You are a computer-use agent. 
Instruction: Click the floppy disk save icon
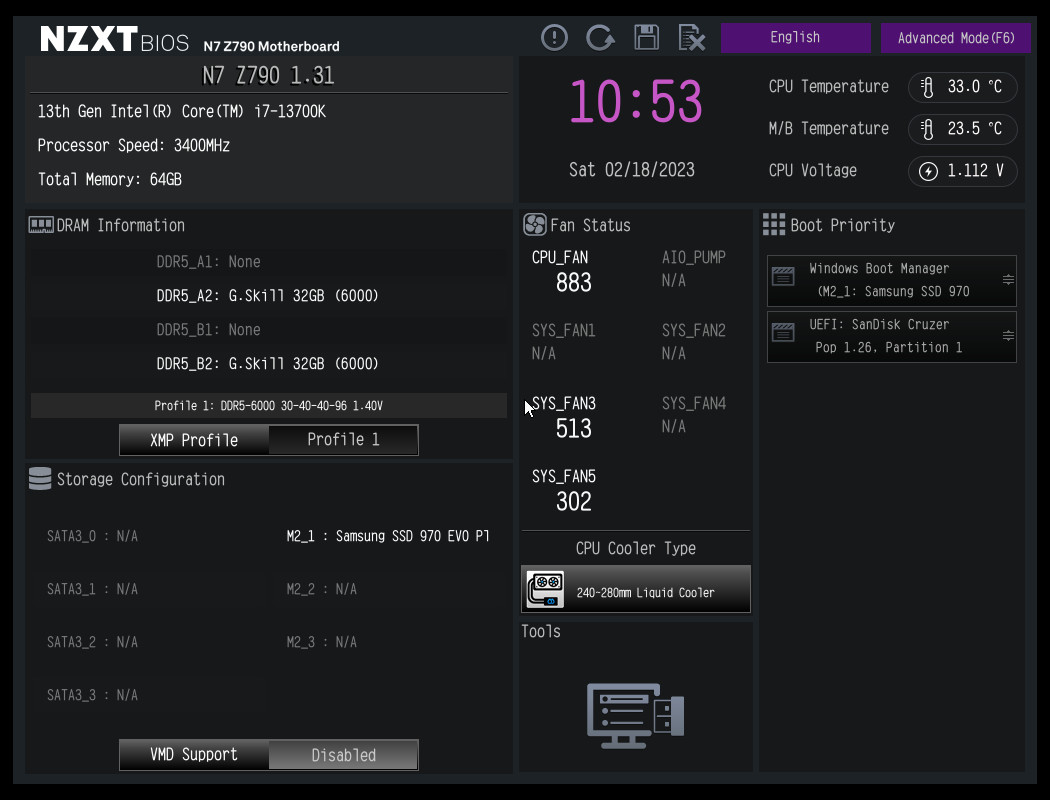[646, 38]
